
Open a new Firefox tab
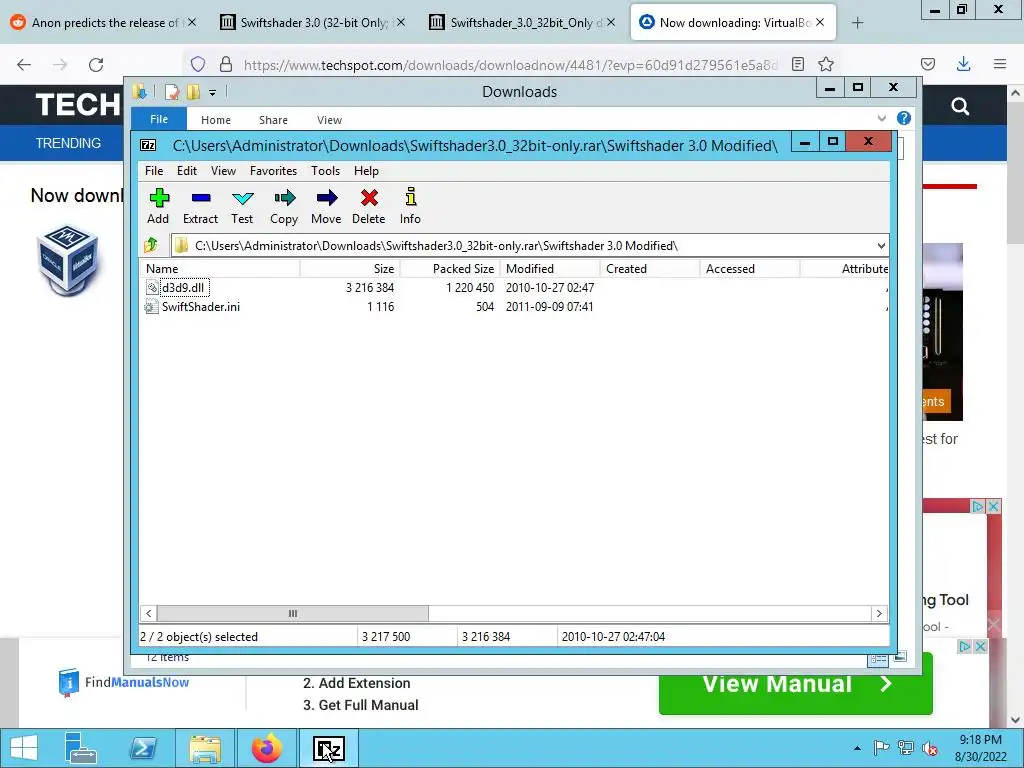857,23
